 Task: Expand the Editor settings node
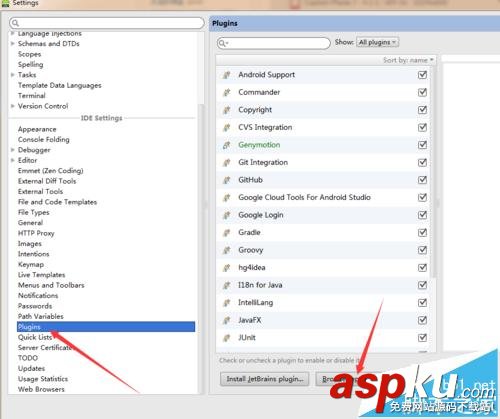13,160
